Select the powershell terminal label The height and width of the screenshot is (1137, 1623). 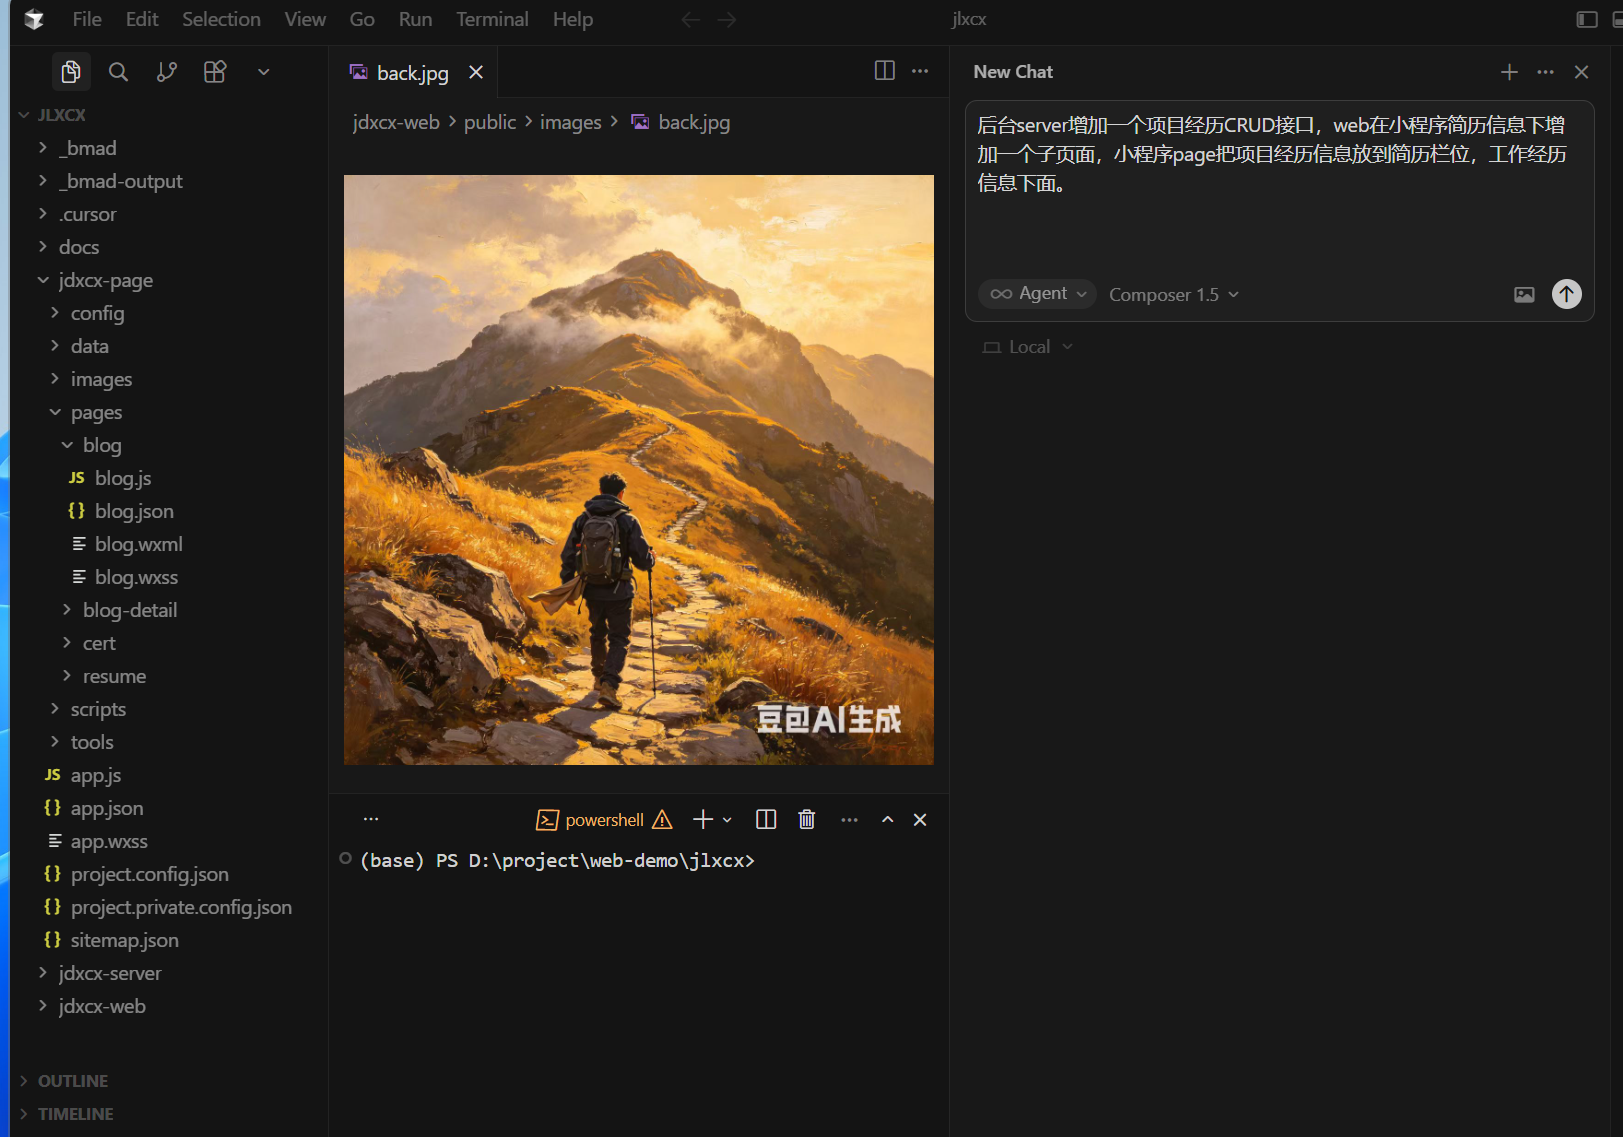click(604, 820)
